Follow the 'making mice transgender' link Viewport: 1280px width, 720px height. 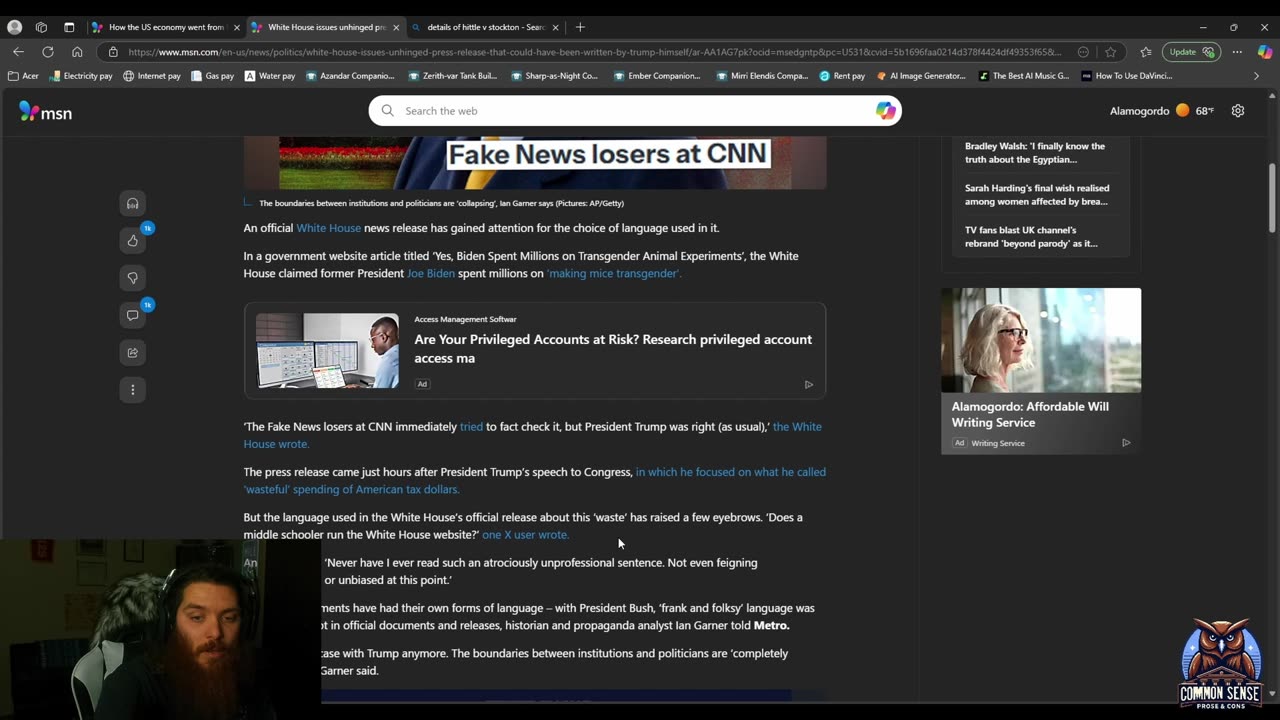614,273
